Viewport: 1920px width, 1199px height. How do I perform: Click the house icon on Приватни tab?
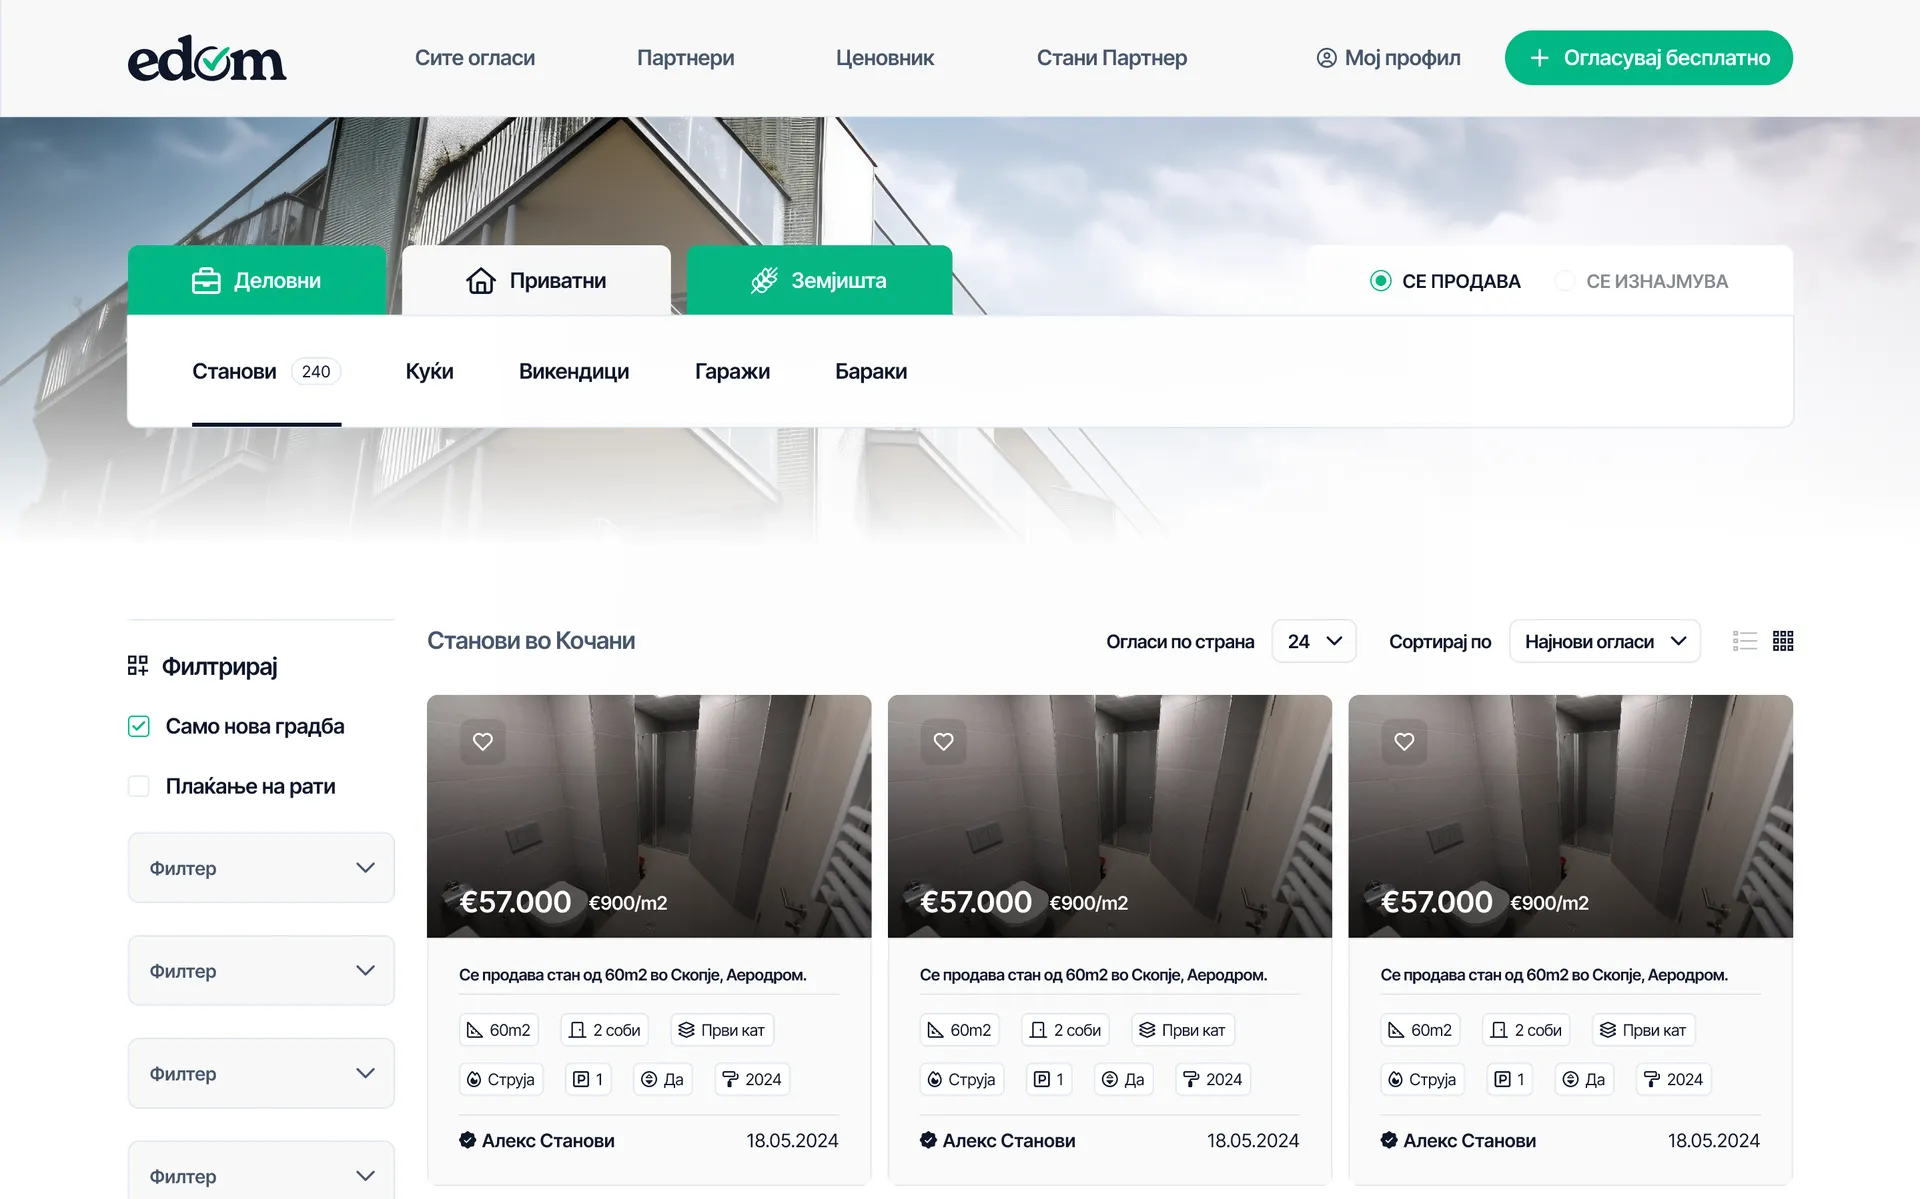(x=481, y=281)
